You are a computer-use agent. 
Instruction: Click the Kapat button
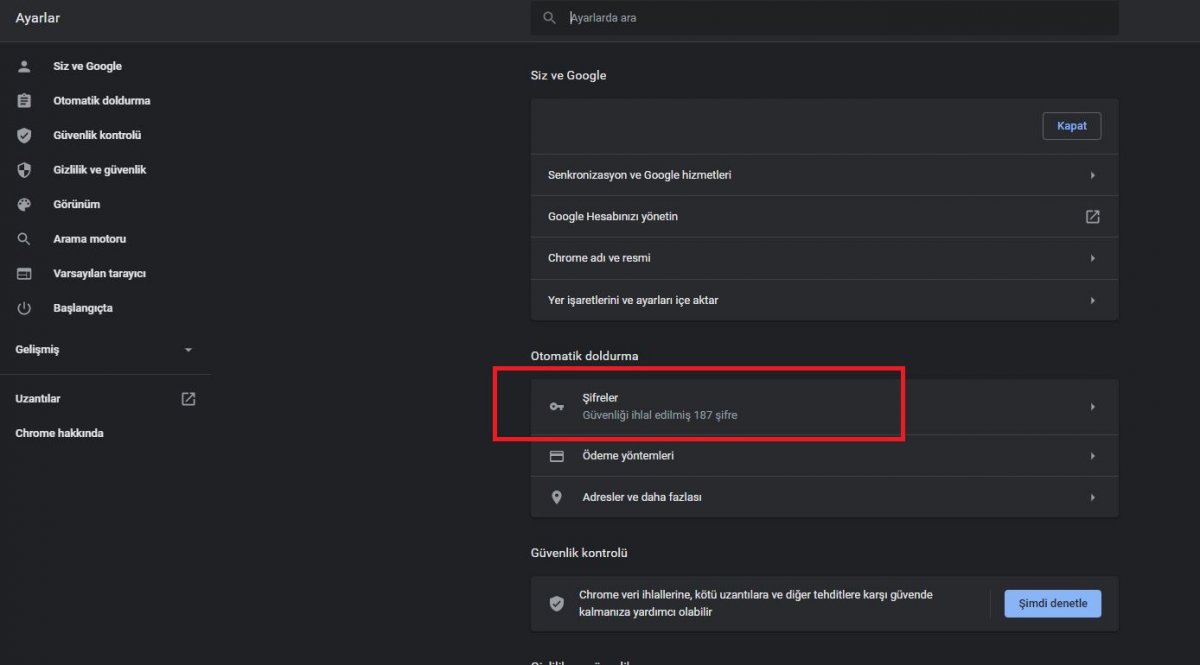(1072, 126)
